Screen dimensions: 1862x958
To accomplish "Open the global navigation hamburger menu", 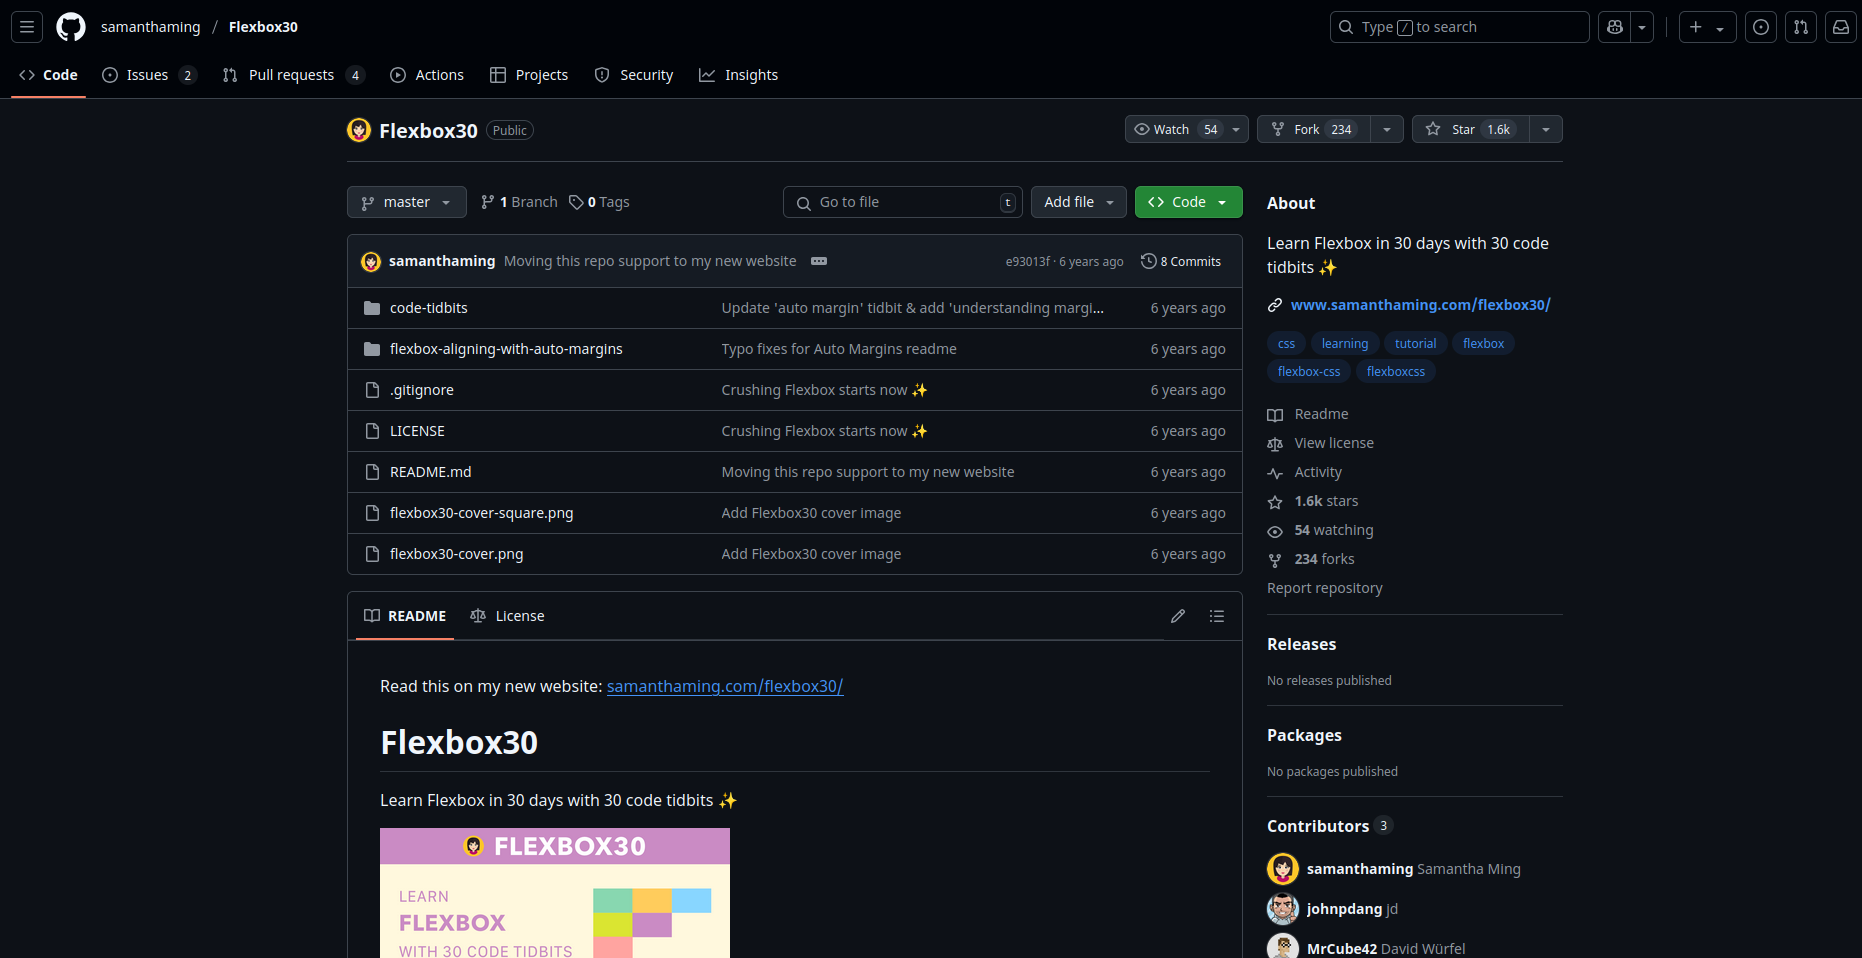I will pos(27,27).
